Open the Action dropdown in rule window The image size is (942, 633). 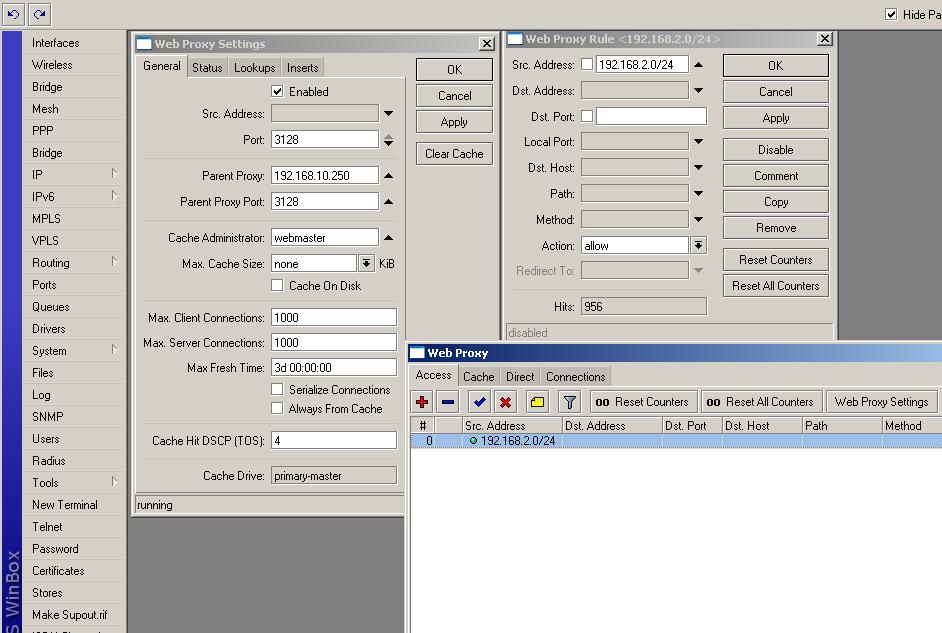tap(698, 246)
